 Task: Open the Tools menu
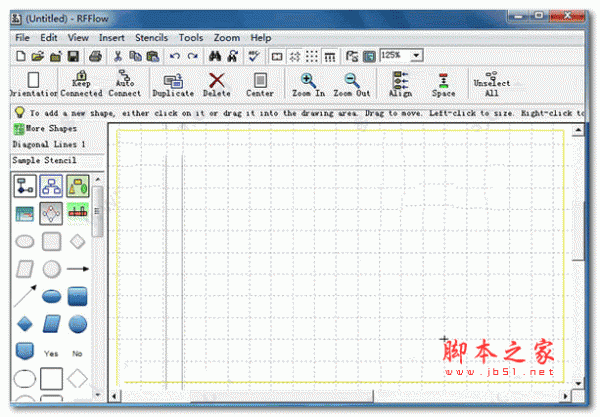coord(191,37)
